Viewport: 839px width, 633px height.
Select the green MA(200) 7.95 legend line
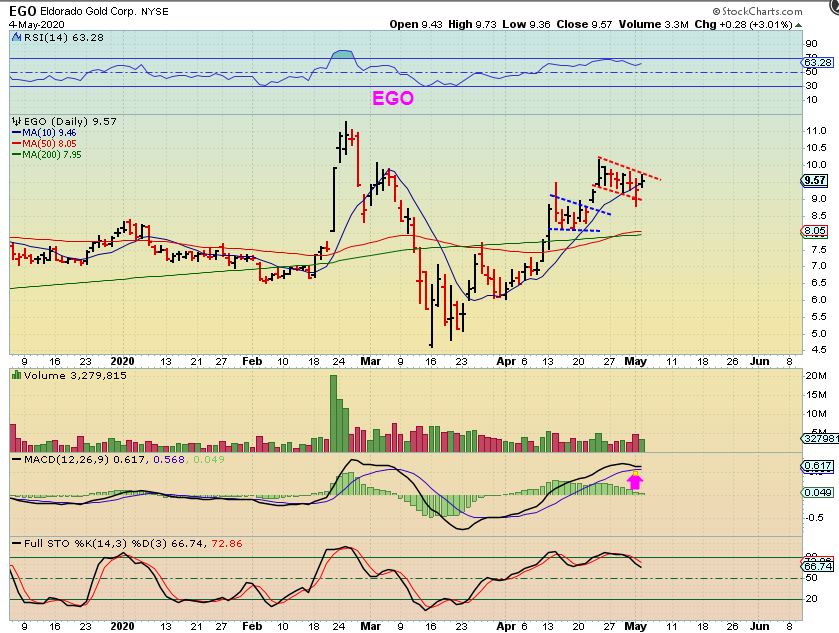pyautogui.click(x=47, y=155)
